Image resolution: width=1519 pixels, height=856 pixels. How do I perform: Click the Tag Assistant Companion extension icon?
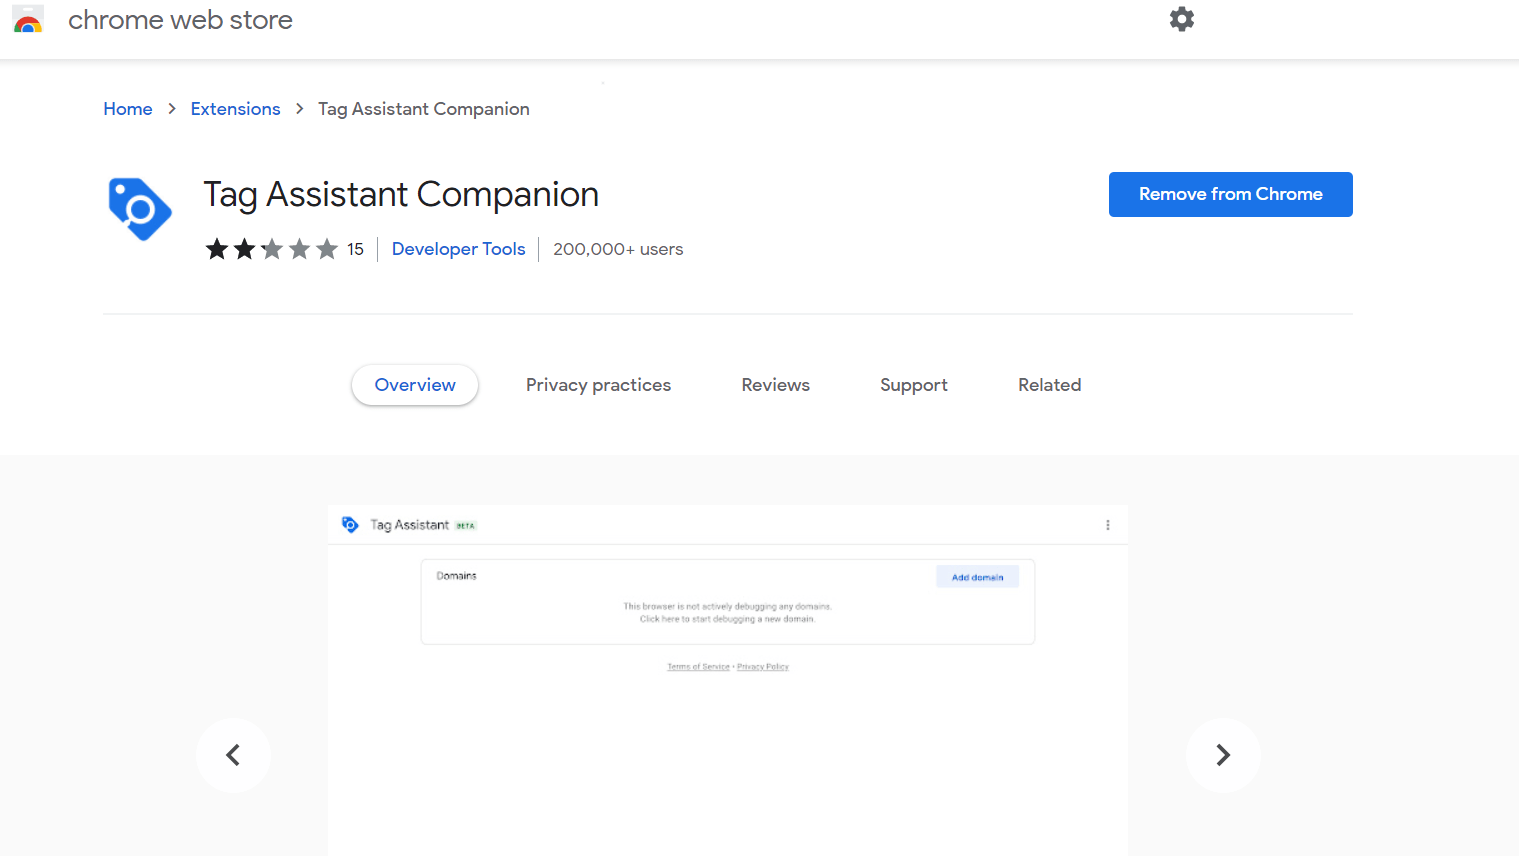coord(140,209)
